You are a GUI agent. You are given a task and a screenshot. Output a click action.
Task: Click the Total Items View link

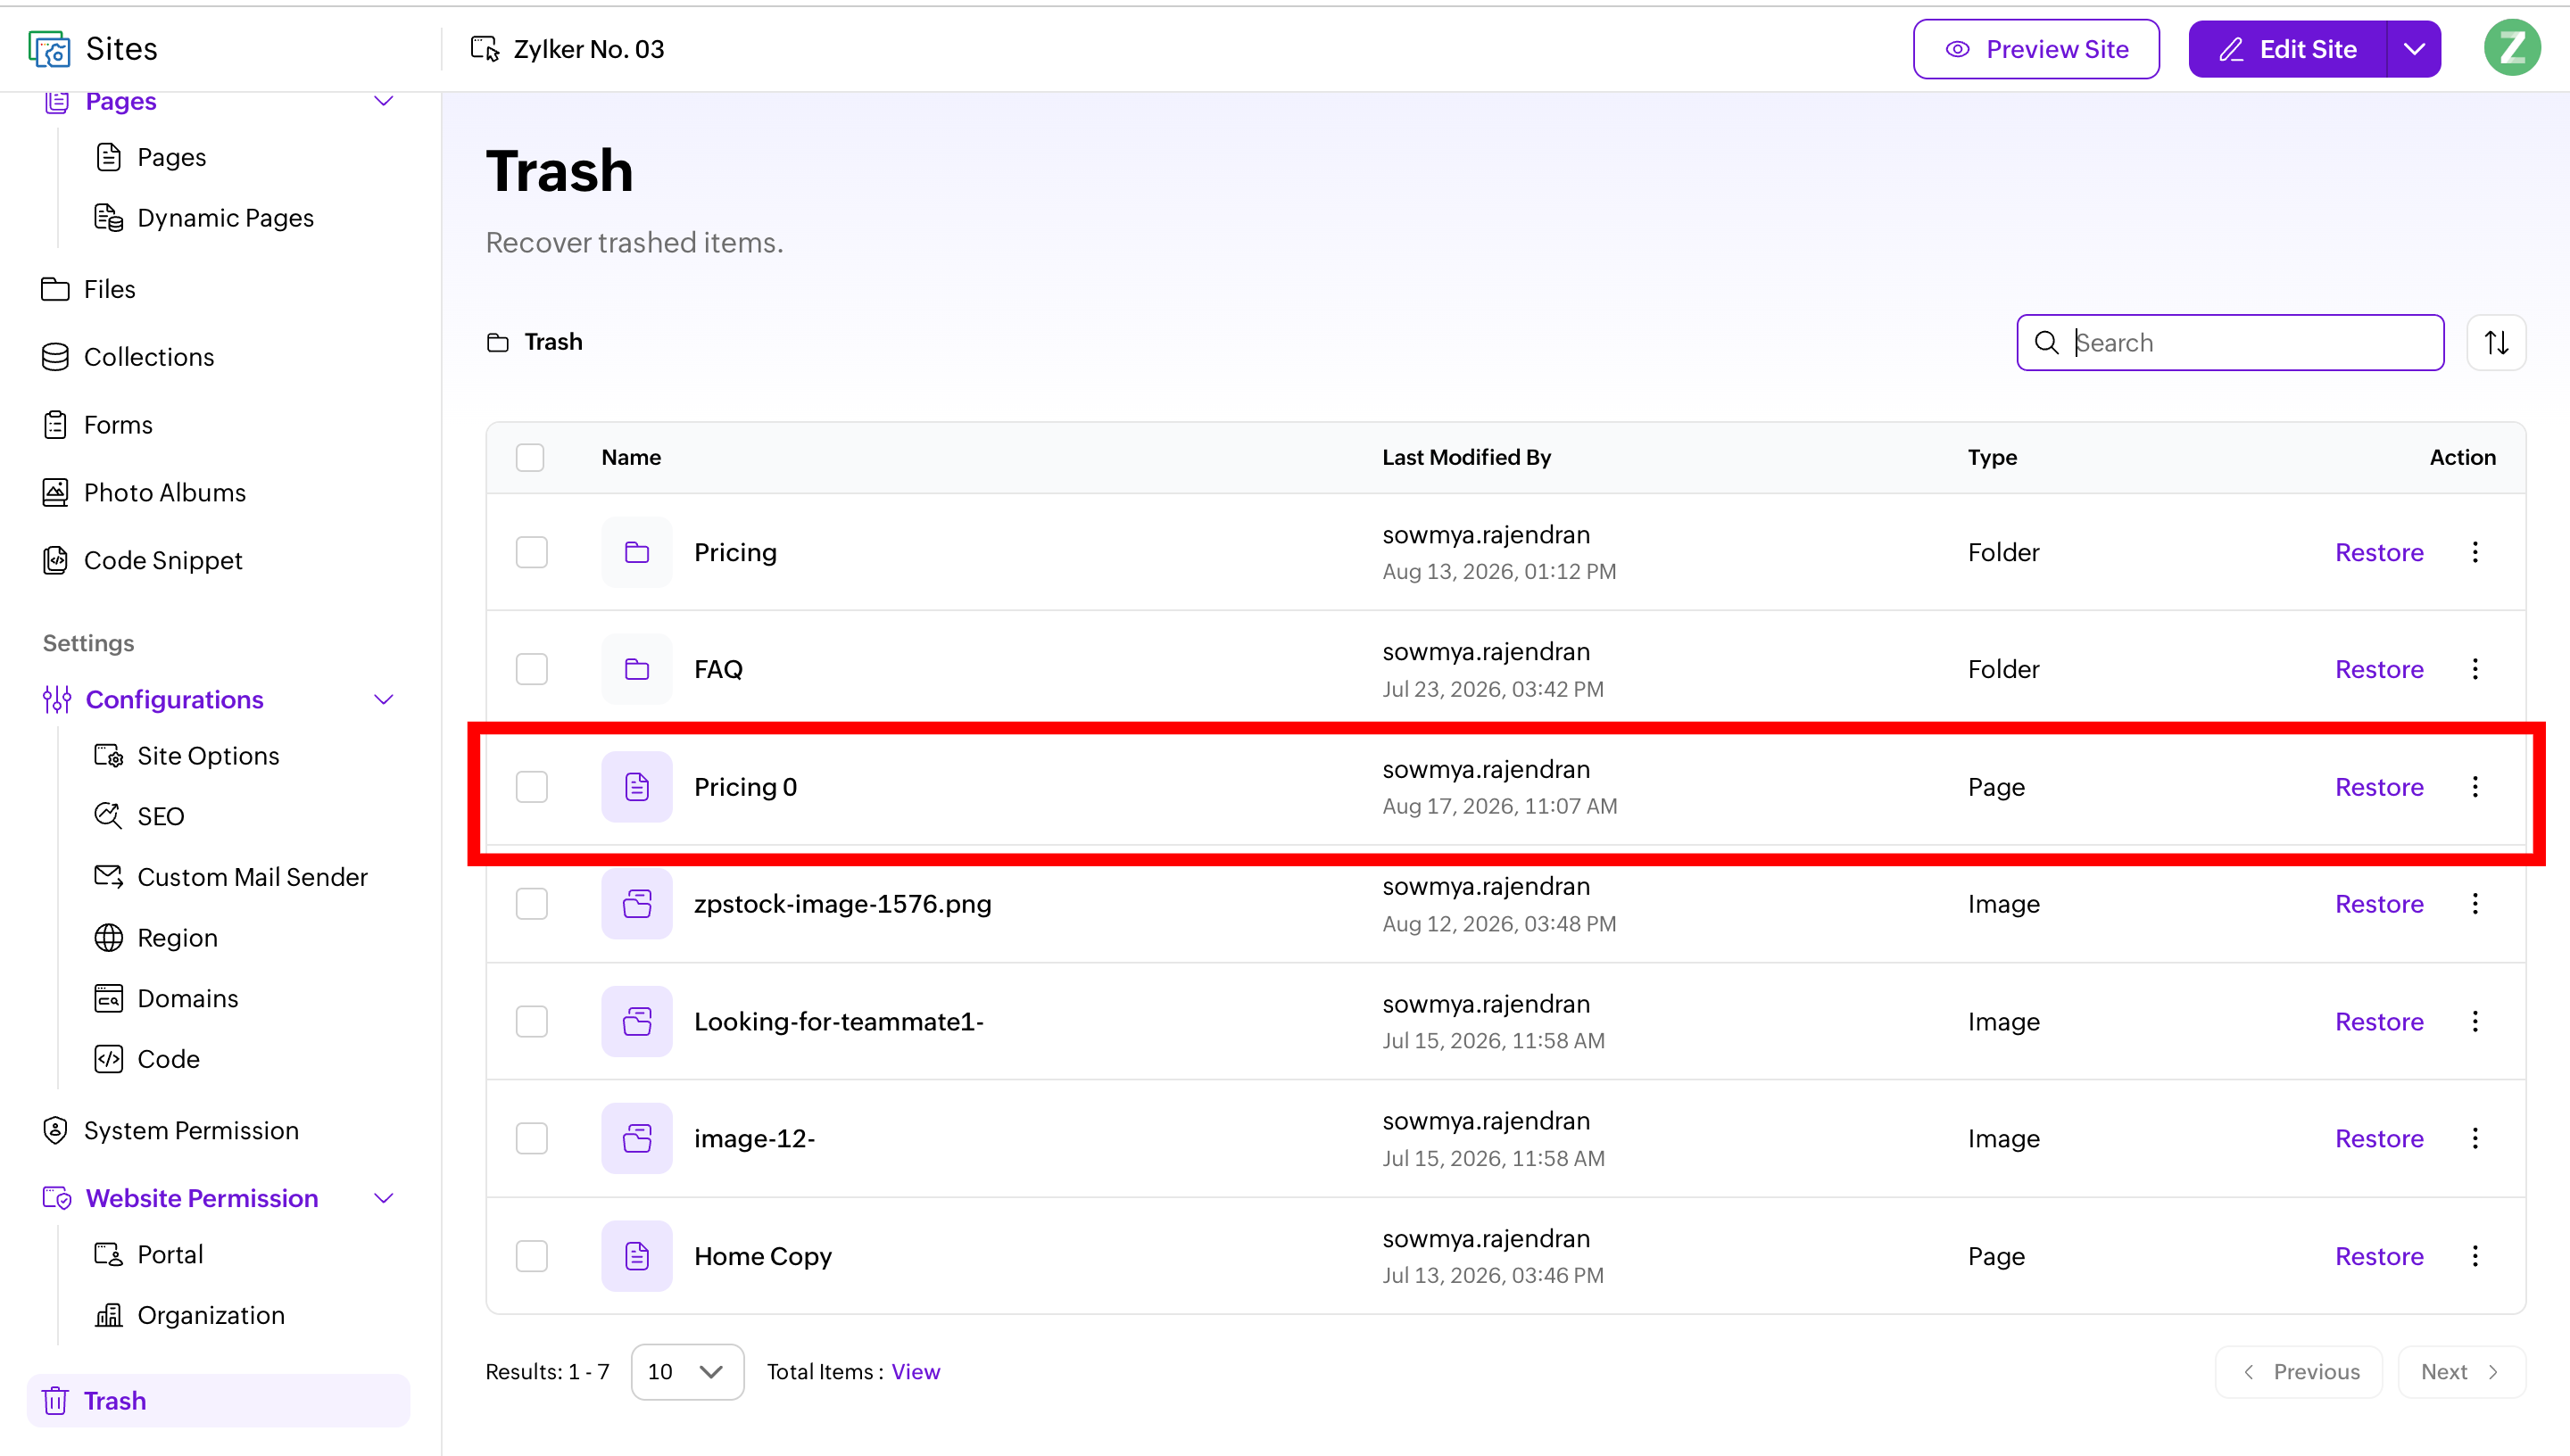pyautogui.click(x=915, y=1372)
